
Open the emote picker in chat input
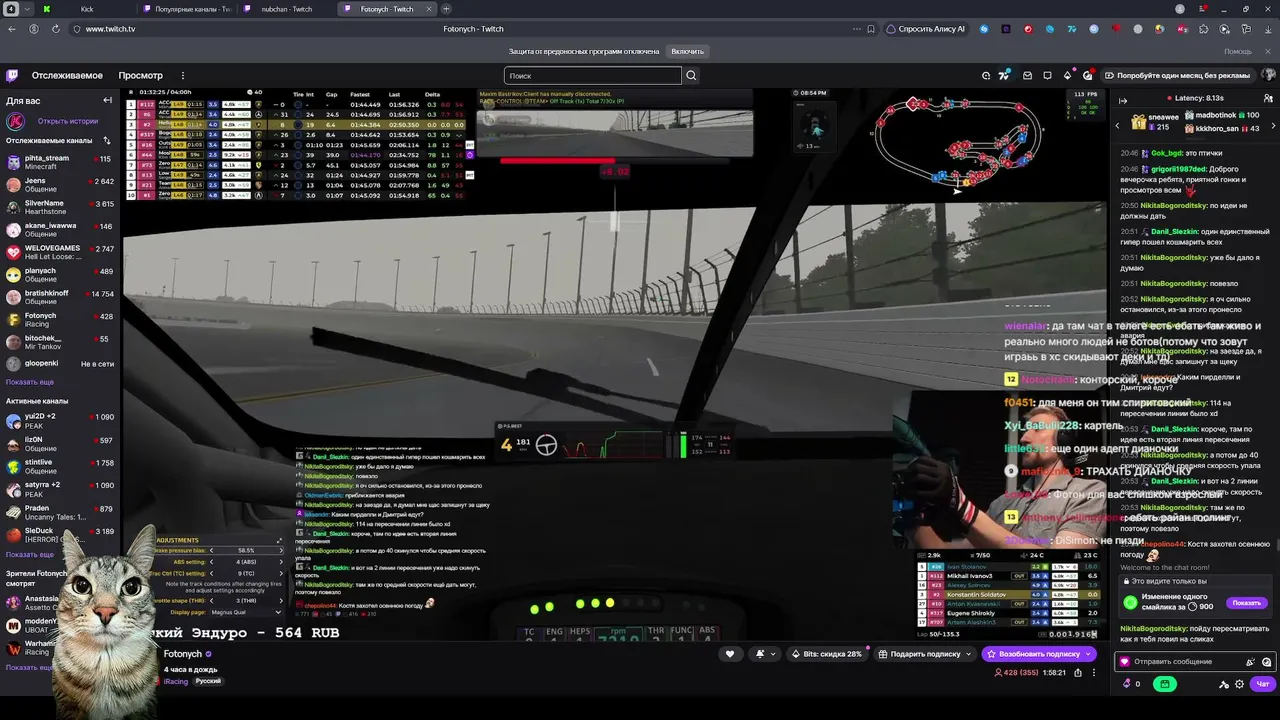1266,662
